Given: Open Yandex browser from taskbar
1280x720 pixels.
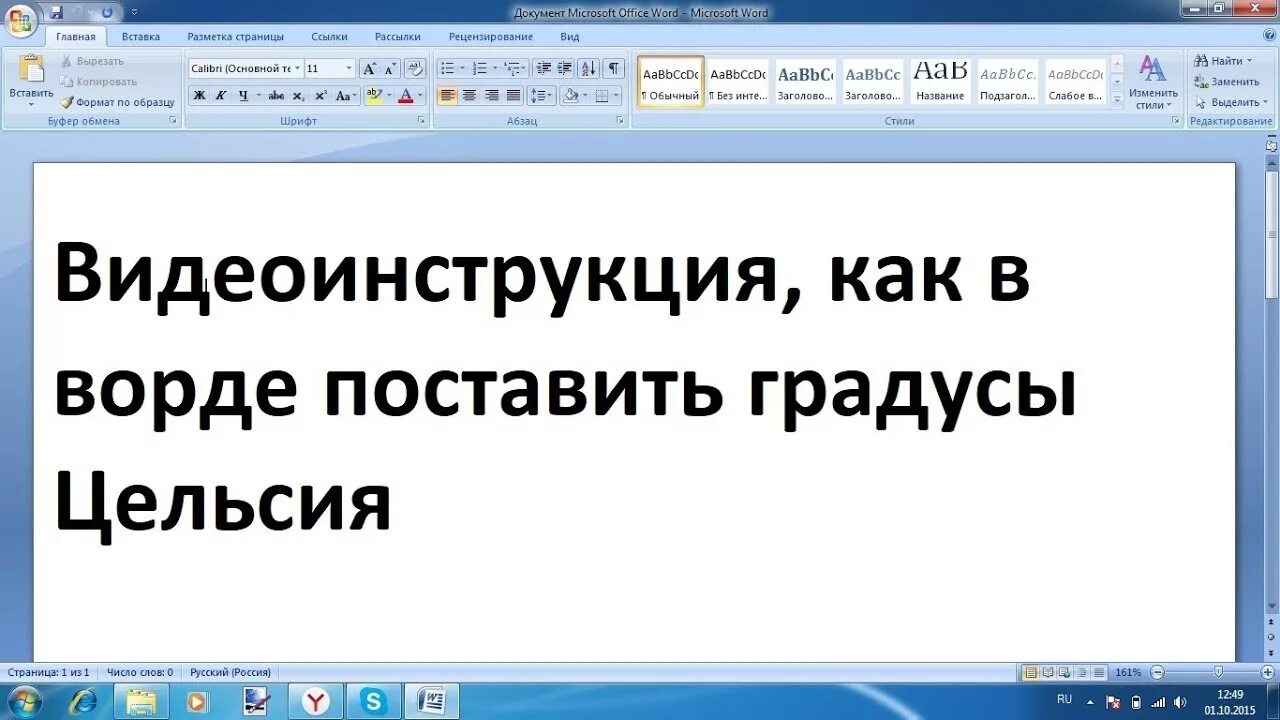Looking at the screenshot, I should tap(315, 702).
